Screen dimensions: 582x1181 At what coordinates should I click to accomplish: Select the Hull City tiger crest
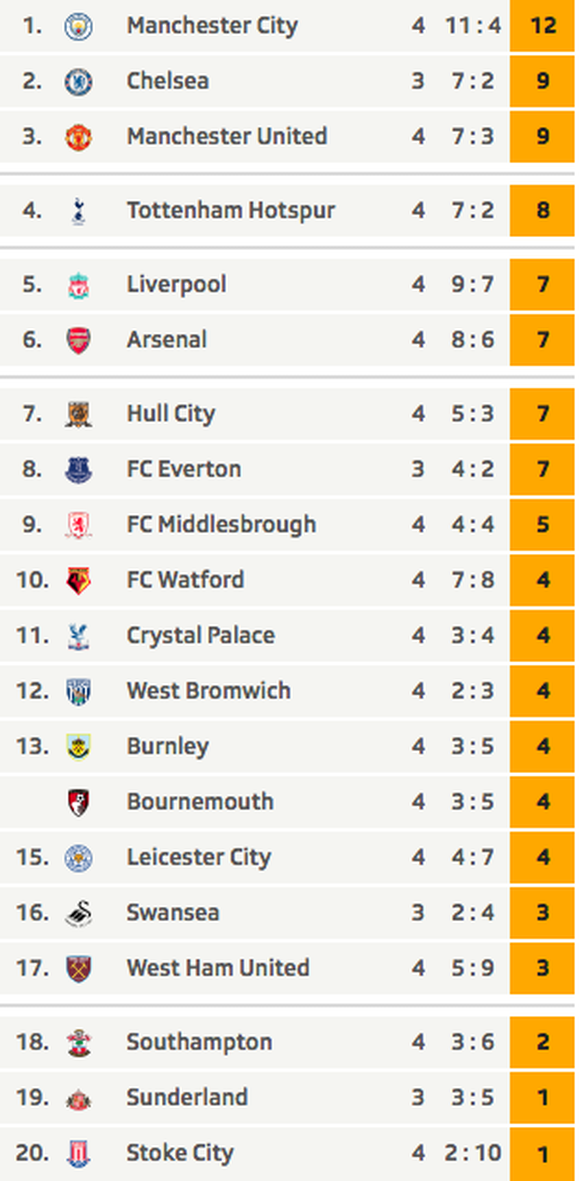[x=78, y=414]
